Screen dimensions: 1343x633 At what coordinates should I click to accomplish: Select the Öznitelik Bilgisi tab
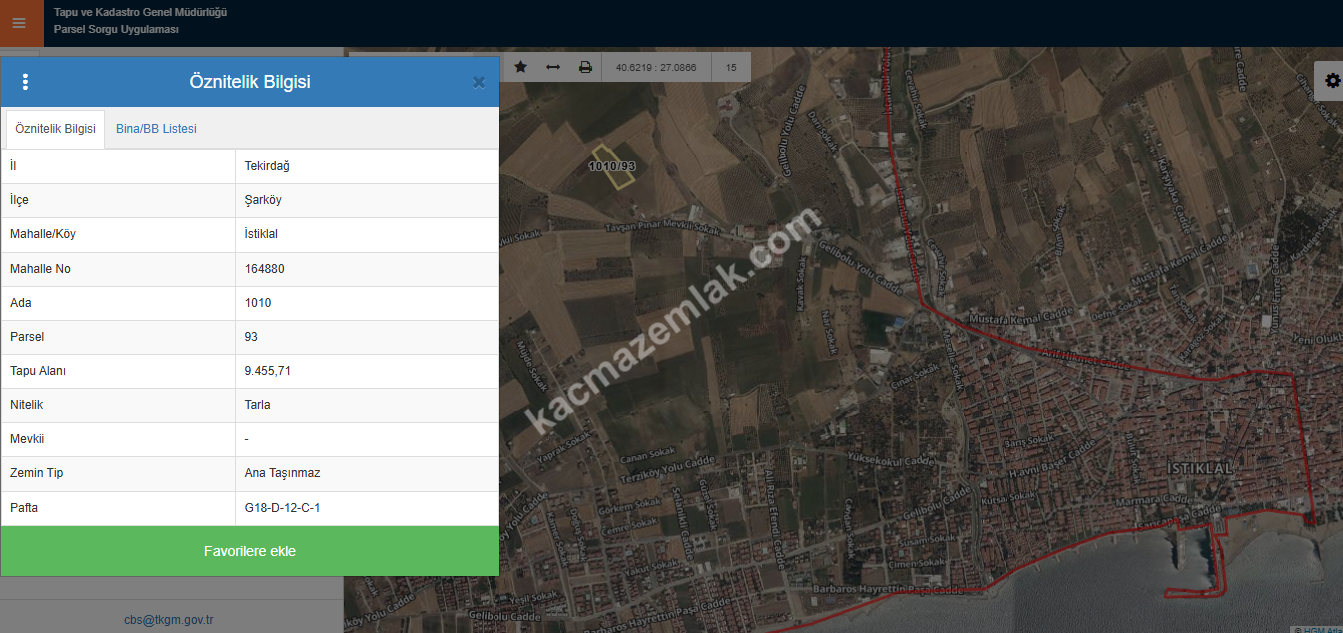[56, 129]
